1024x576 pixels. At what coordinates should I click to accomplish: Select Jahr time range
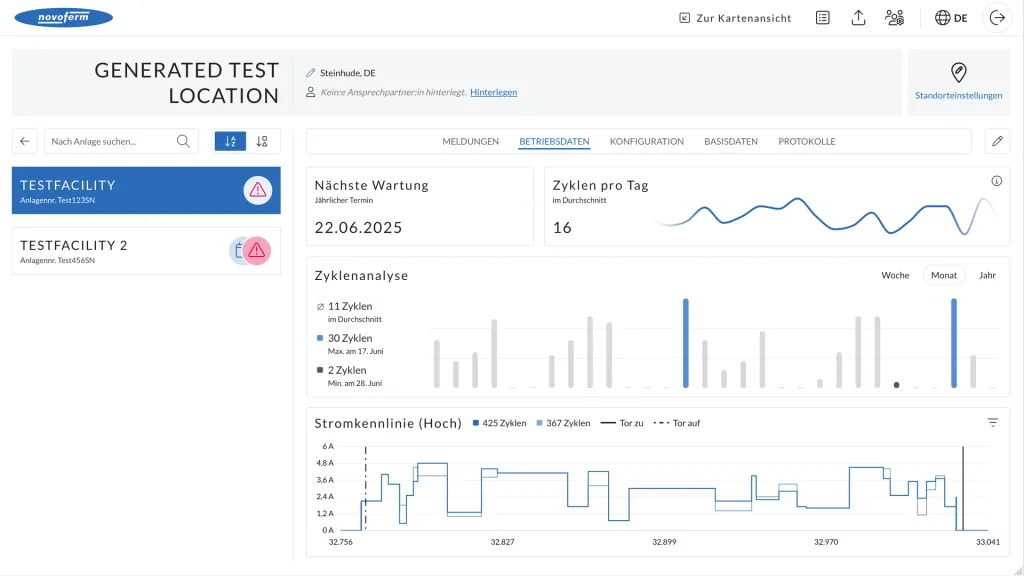(987, 275)
